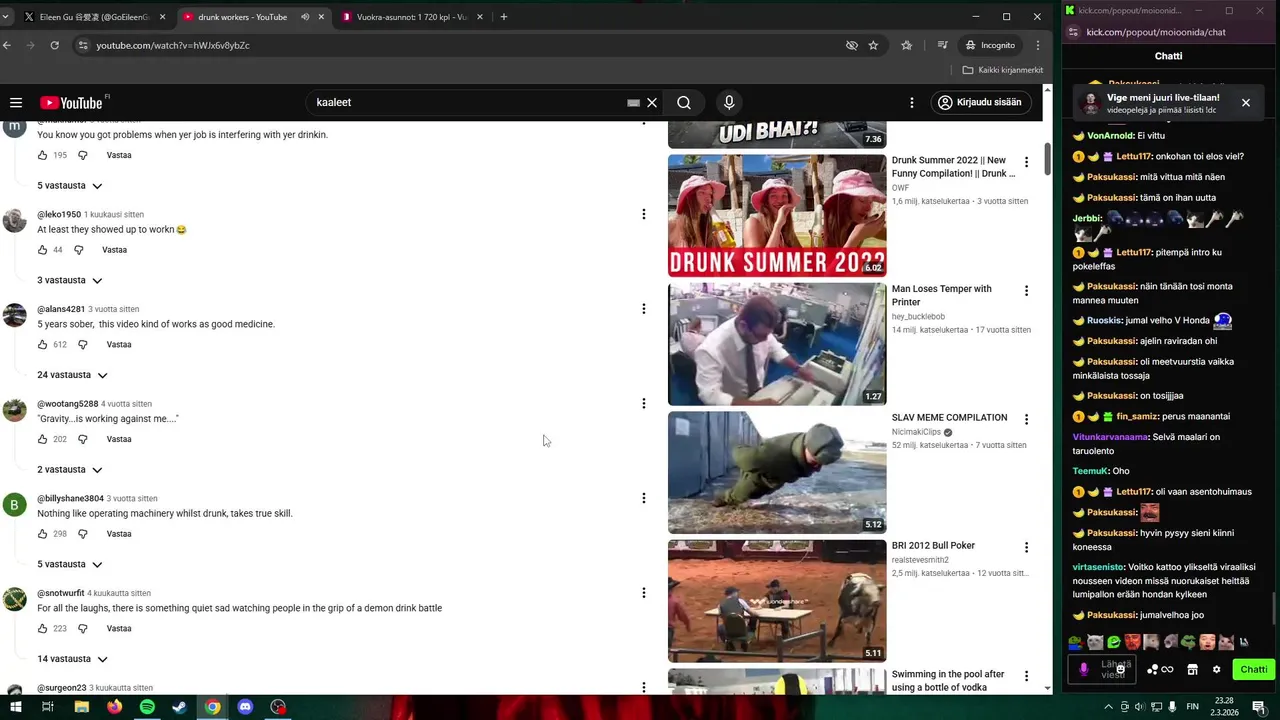The width and height of the screenshot is (1280, 720).
Task: Open options for Man Loses Temper video
Action: (x=1026, y=291)
